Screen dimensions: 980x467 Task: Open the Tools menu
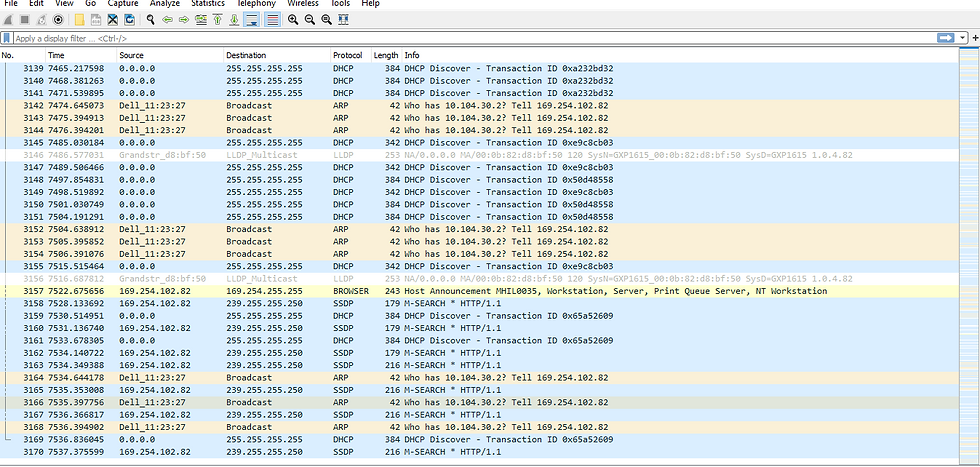(341, 4)
